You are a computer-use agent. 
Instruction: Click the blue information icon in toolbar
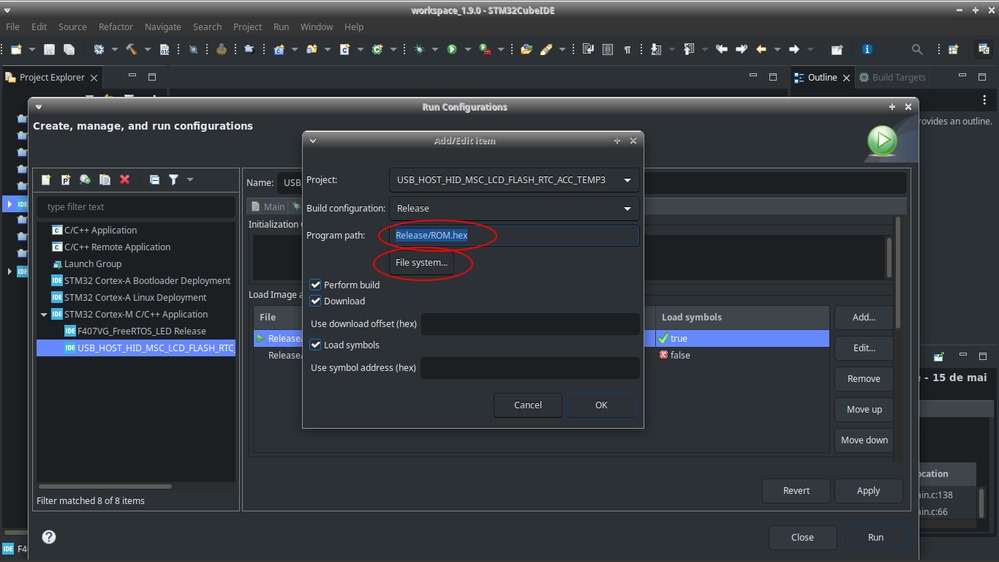[867, 49]
